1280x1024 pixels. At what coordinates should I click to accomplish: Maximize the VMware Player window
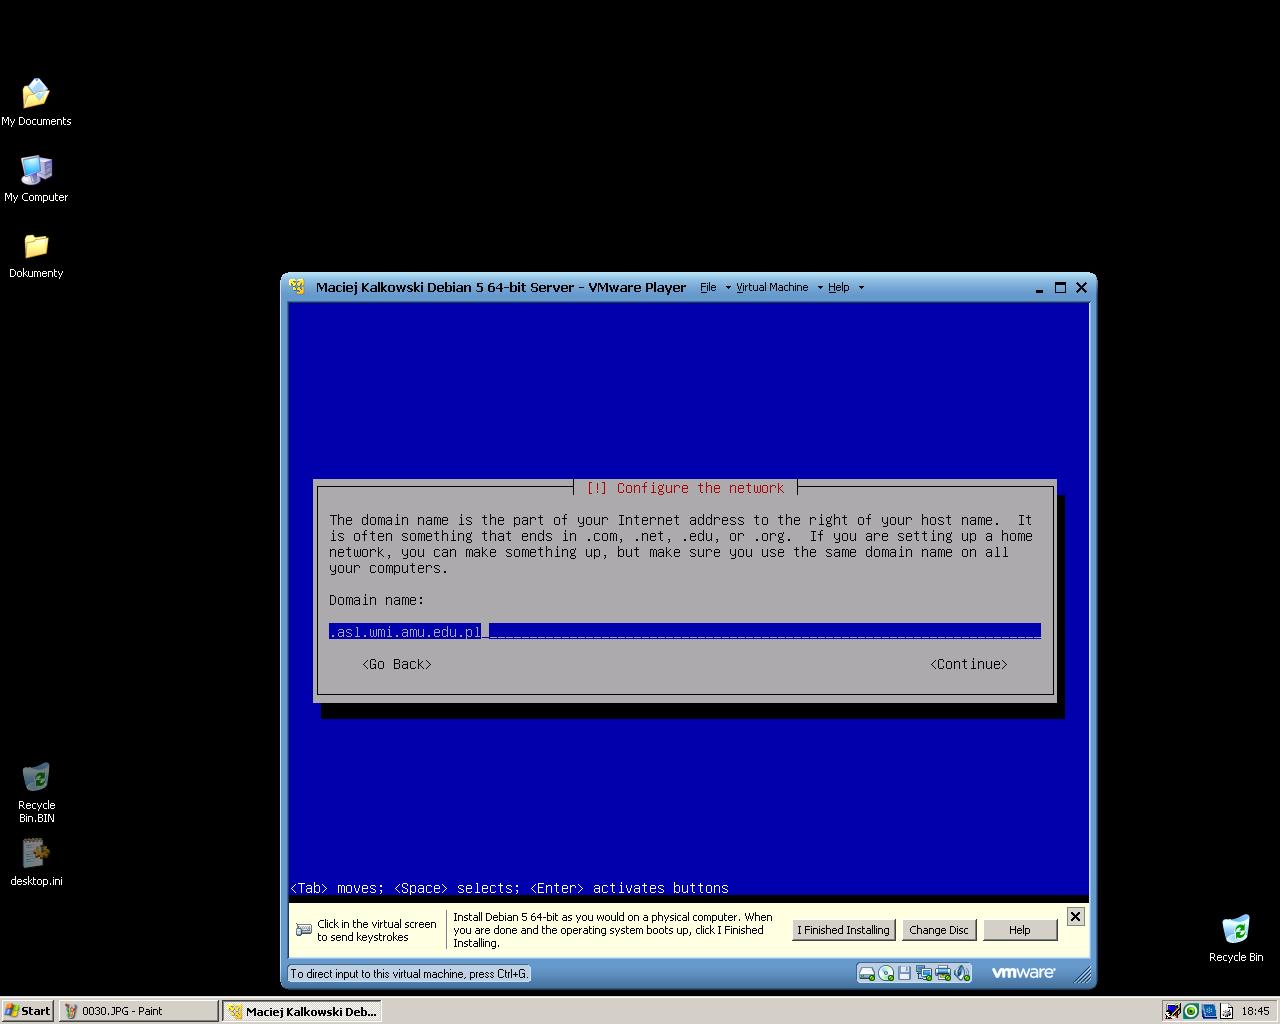(1060, 287)
